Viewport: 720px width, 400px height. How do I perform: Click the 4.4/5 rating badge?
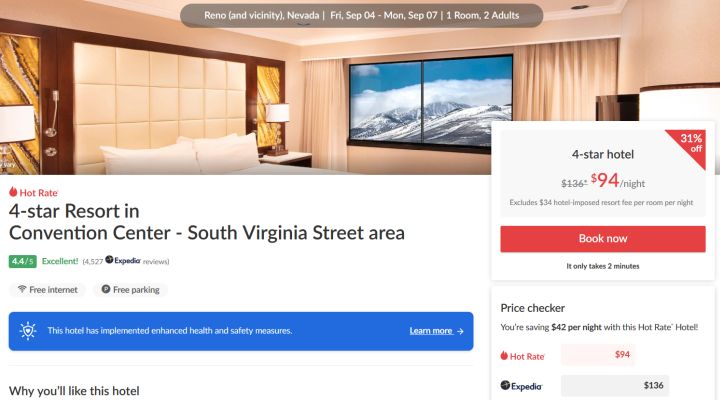(x=22, y=261)
